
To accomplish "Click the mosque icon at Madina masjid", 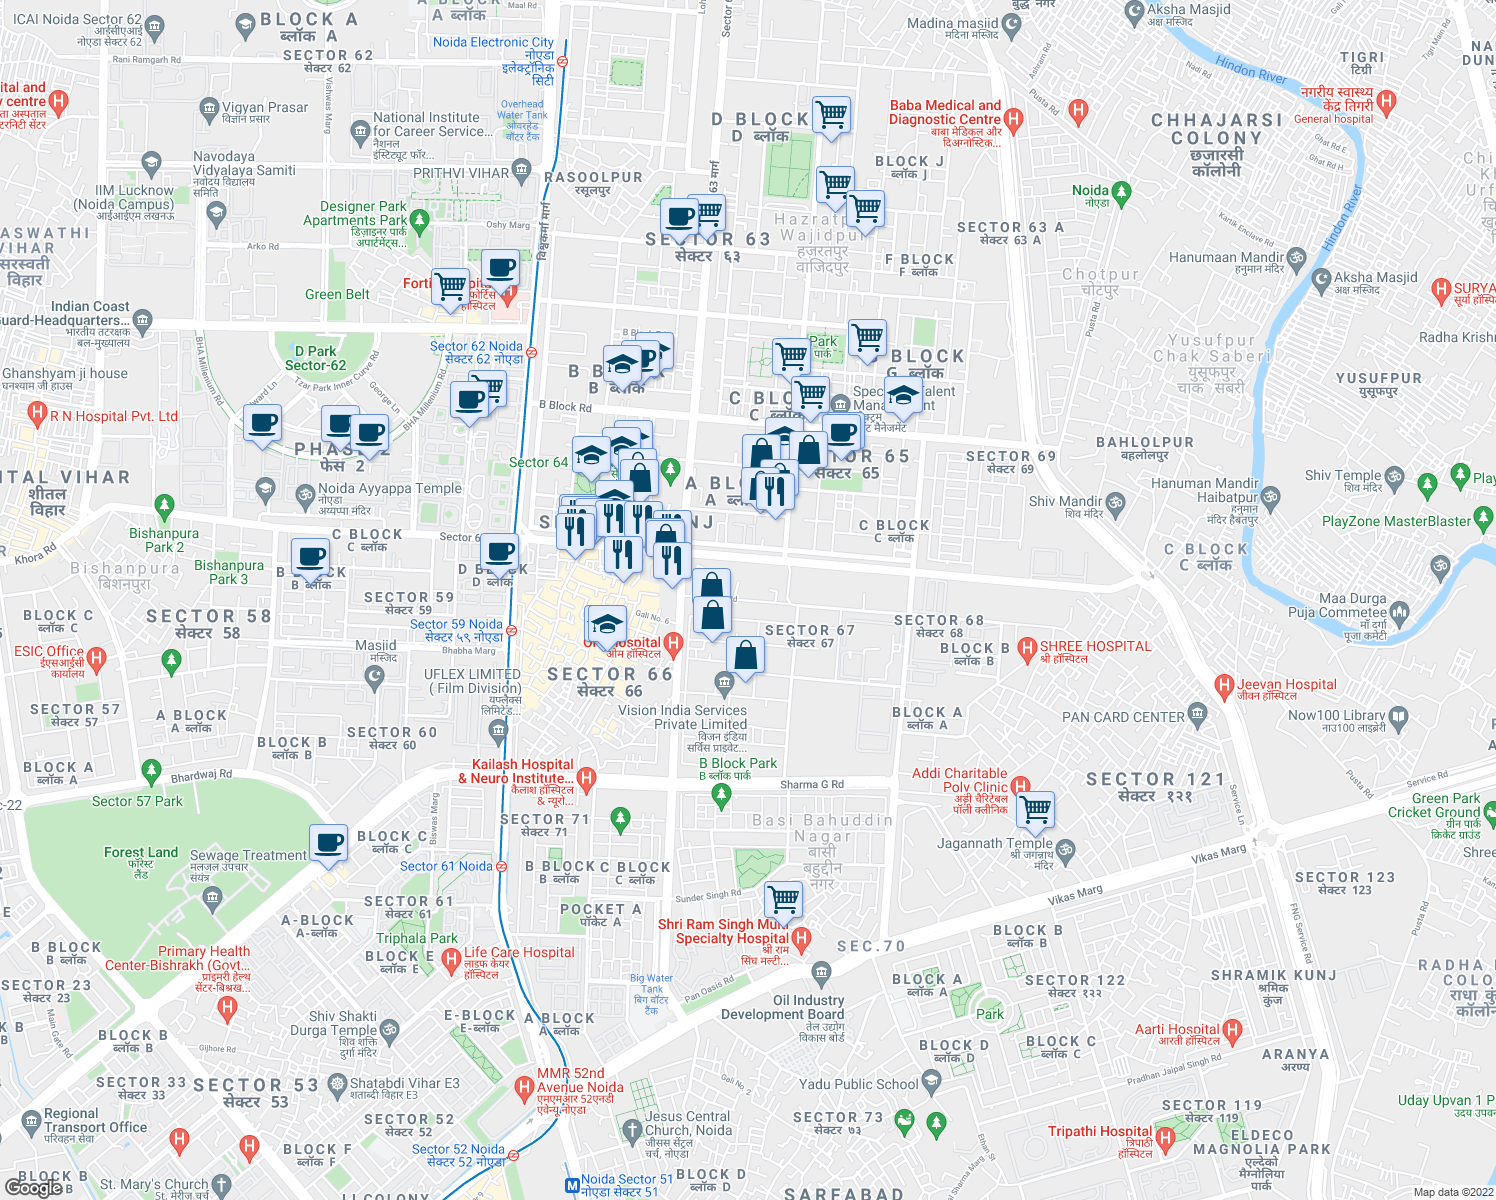I will pyautogui.click(x=1012, y=24).
